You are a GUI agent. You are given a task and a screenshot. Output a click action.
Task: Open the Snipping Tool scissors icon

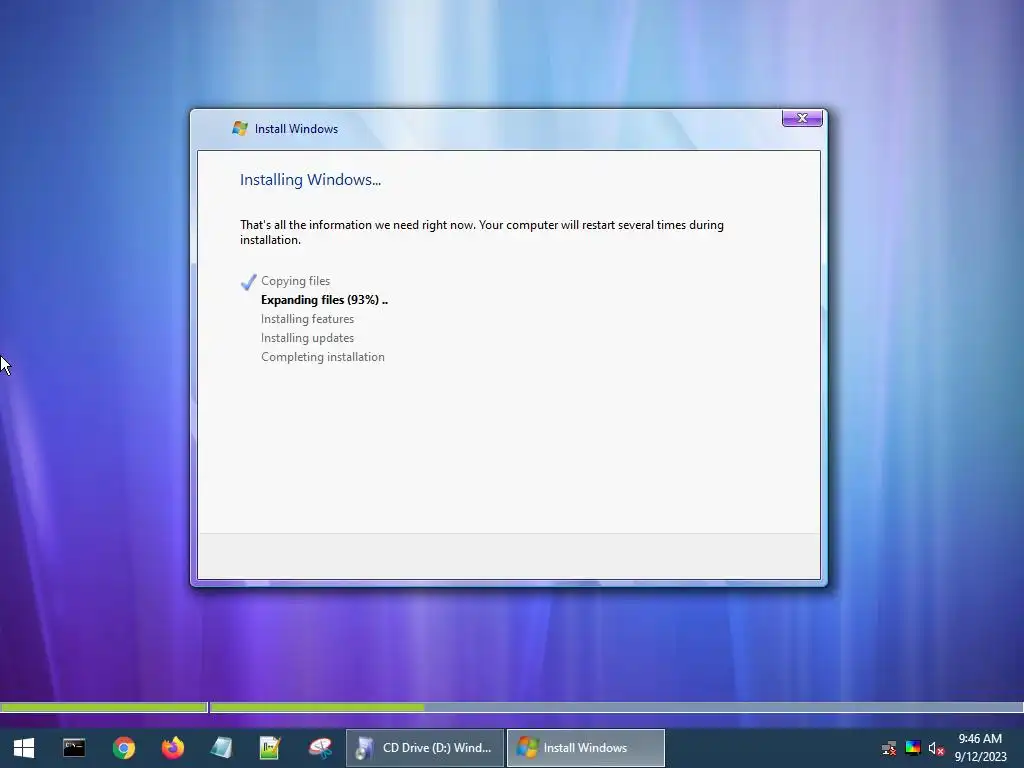(320, 748)
